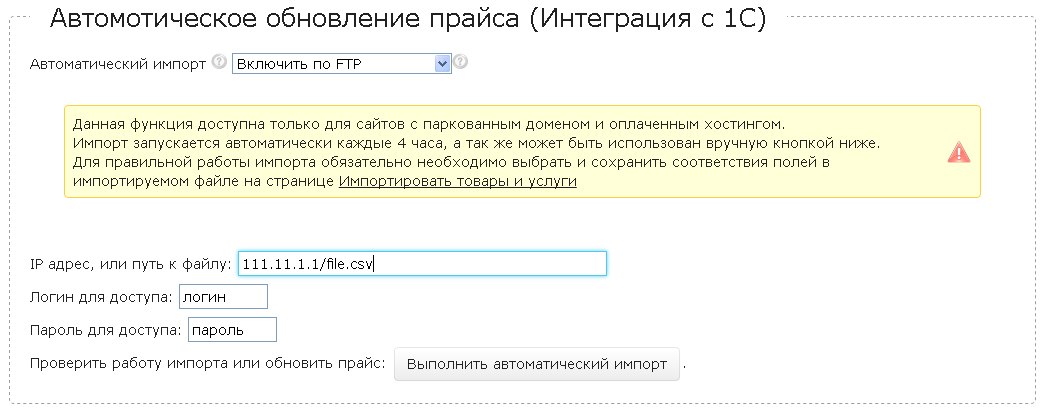Open the "Импортировать товары и услуги" link
Viewport: 1040px width, 410px height.
[457, 181]
